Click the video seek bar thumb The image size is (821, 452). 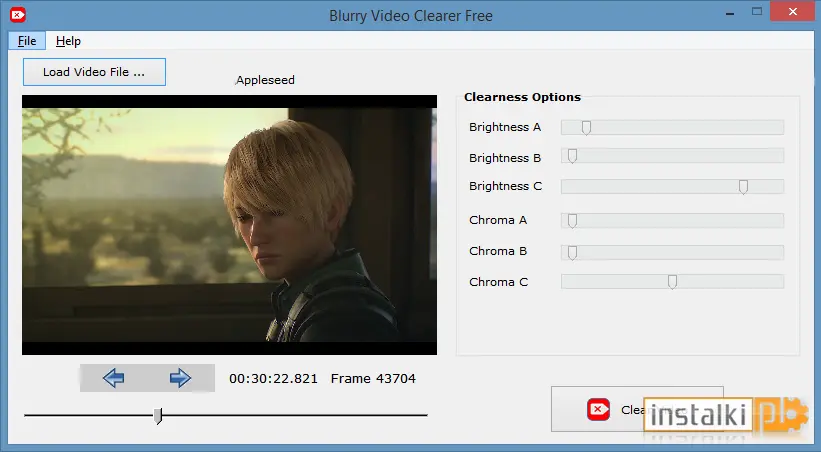pyautogui.click(x=158, y=416)
